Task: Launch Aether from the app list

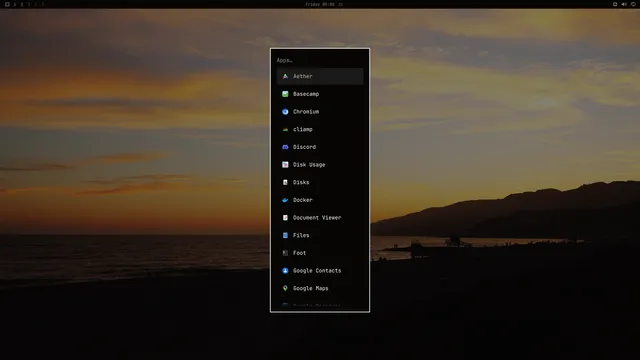Action: pos(320,76)
